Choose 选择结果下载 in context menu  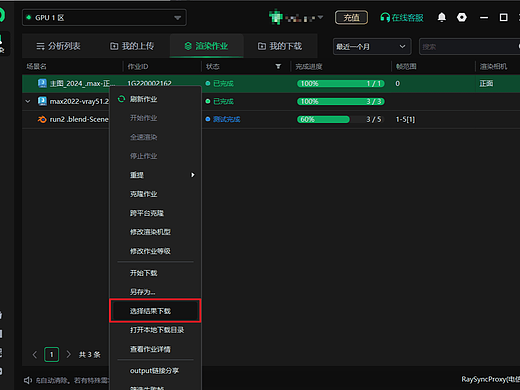coord(155,311)
